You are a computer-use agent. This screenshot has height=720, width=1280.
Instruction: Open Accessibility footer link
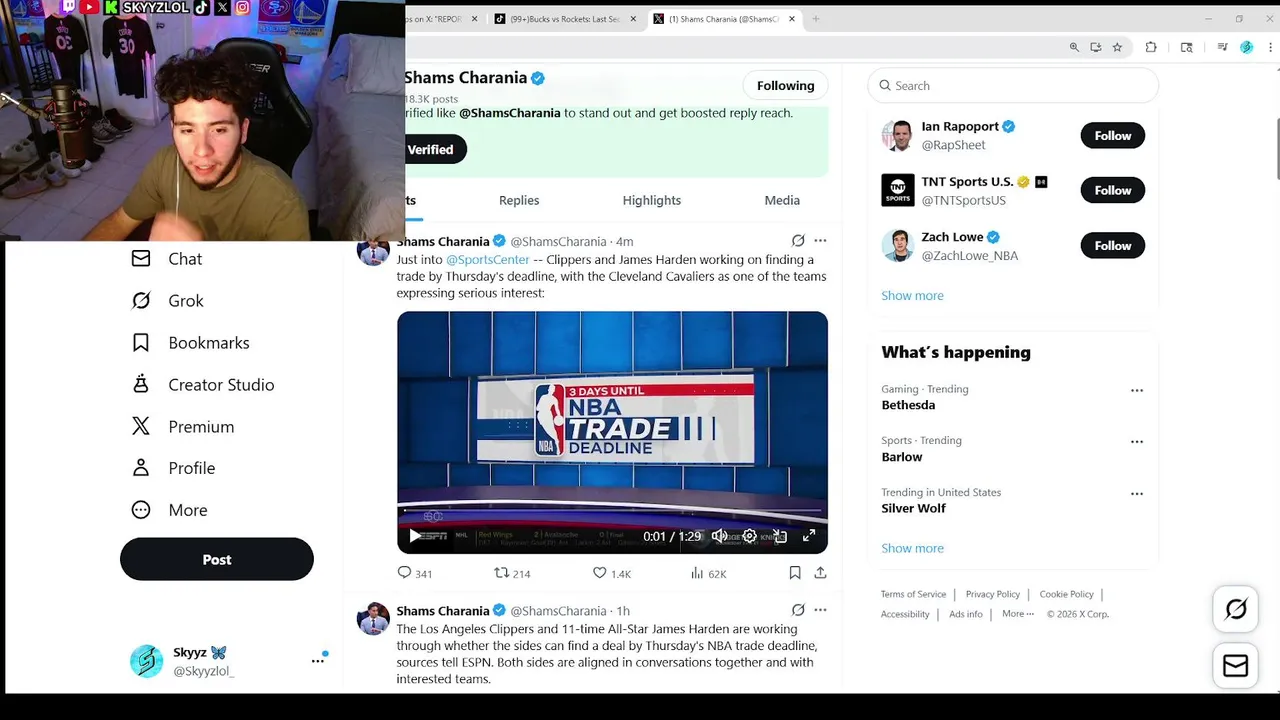click(x=905, y=614)
